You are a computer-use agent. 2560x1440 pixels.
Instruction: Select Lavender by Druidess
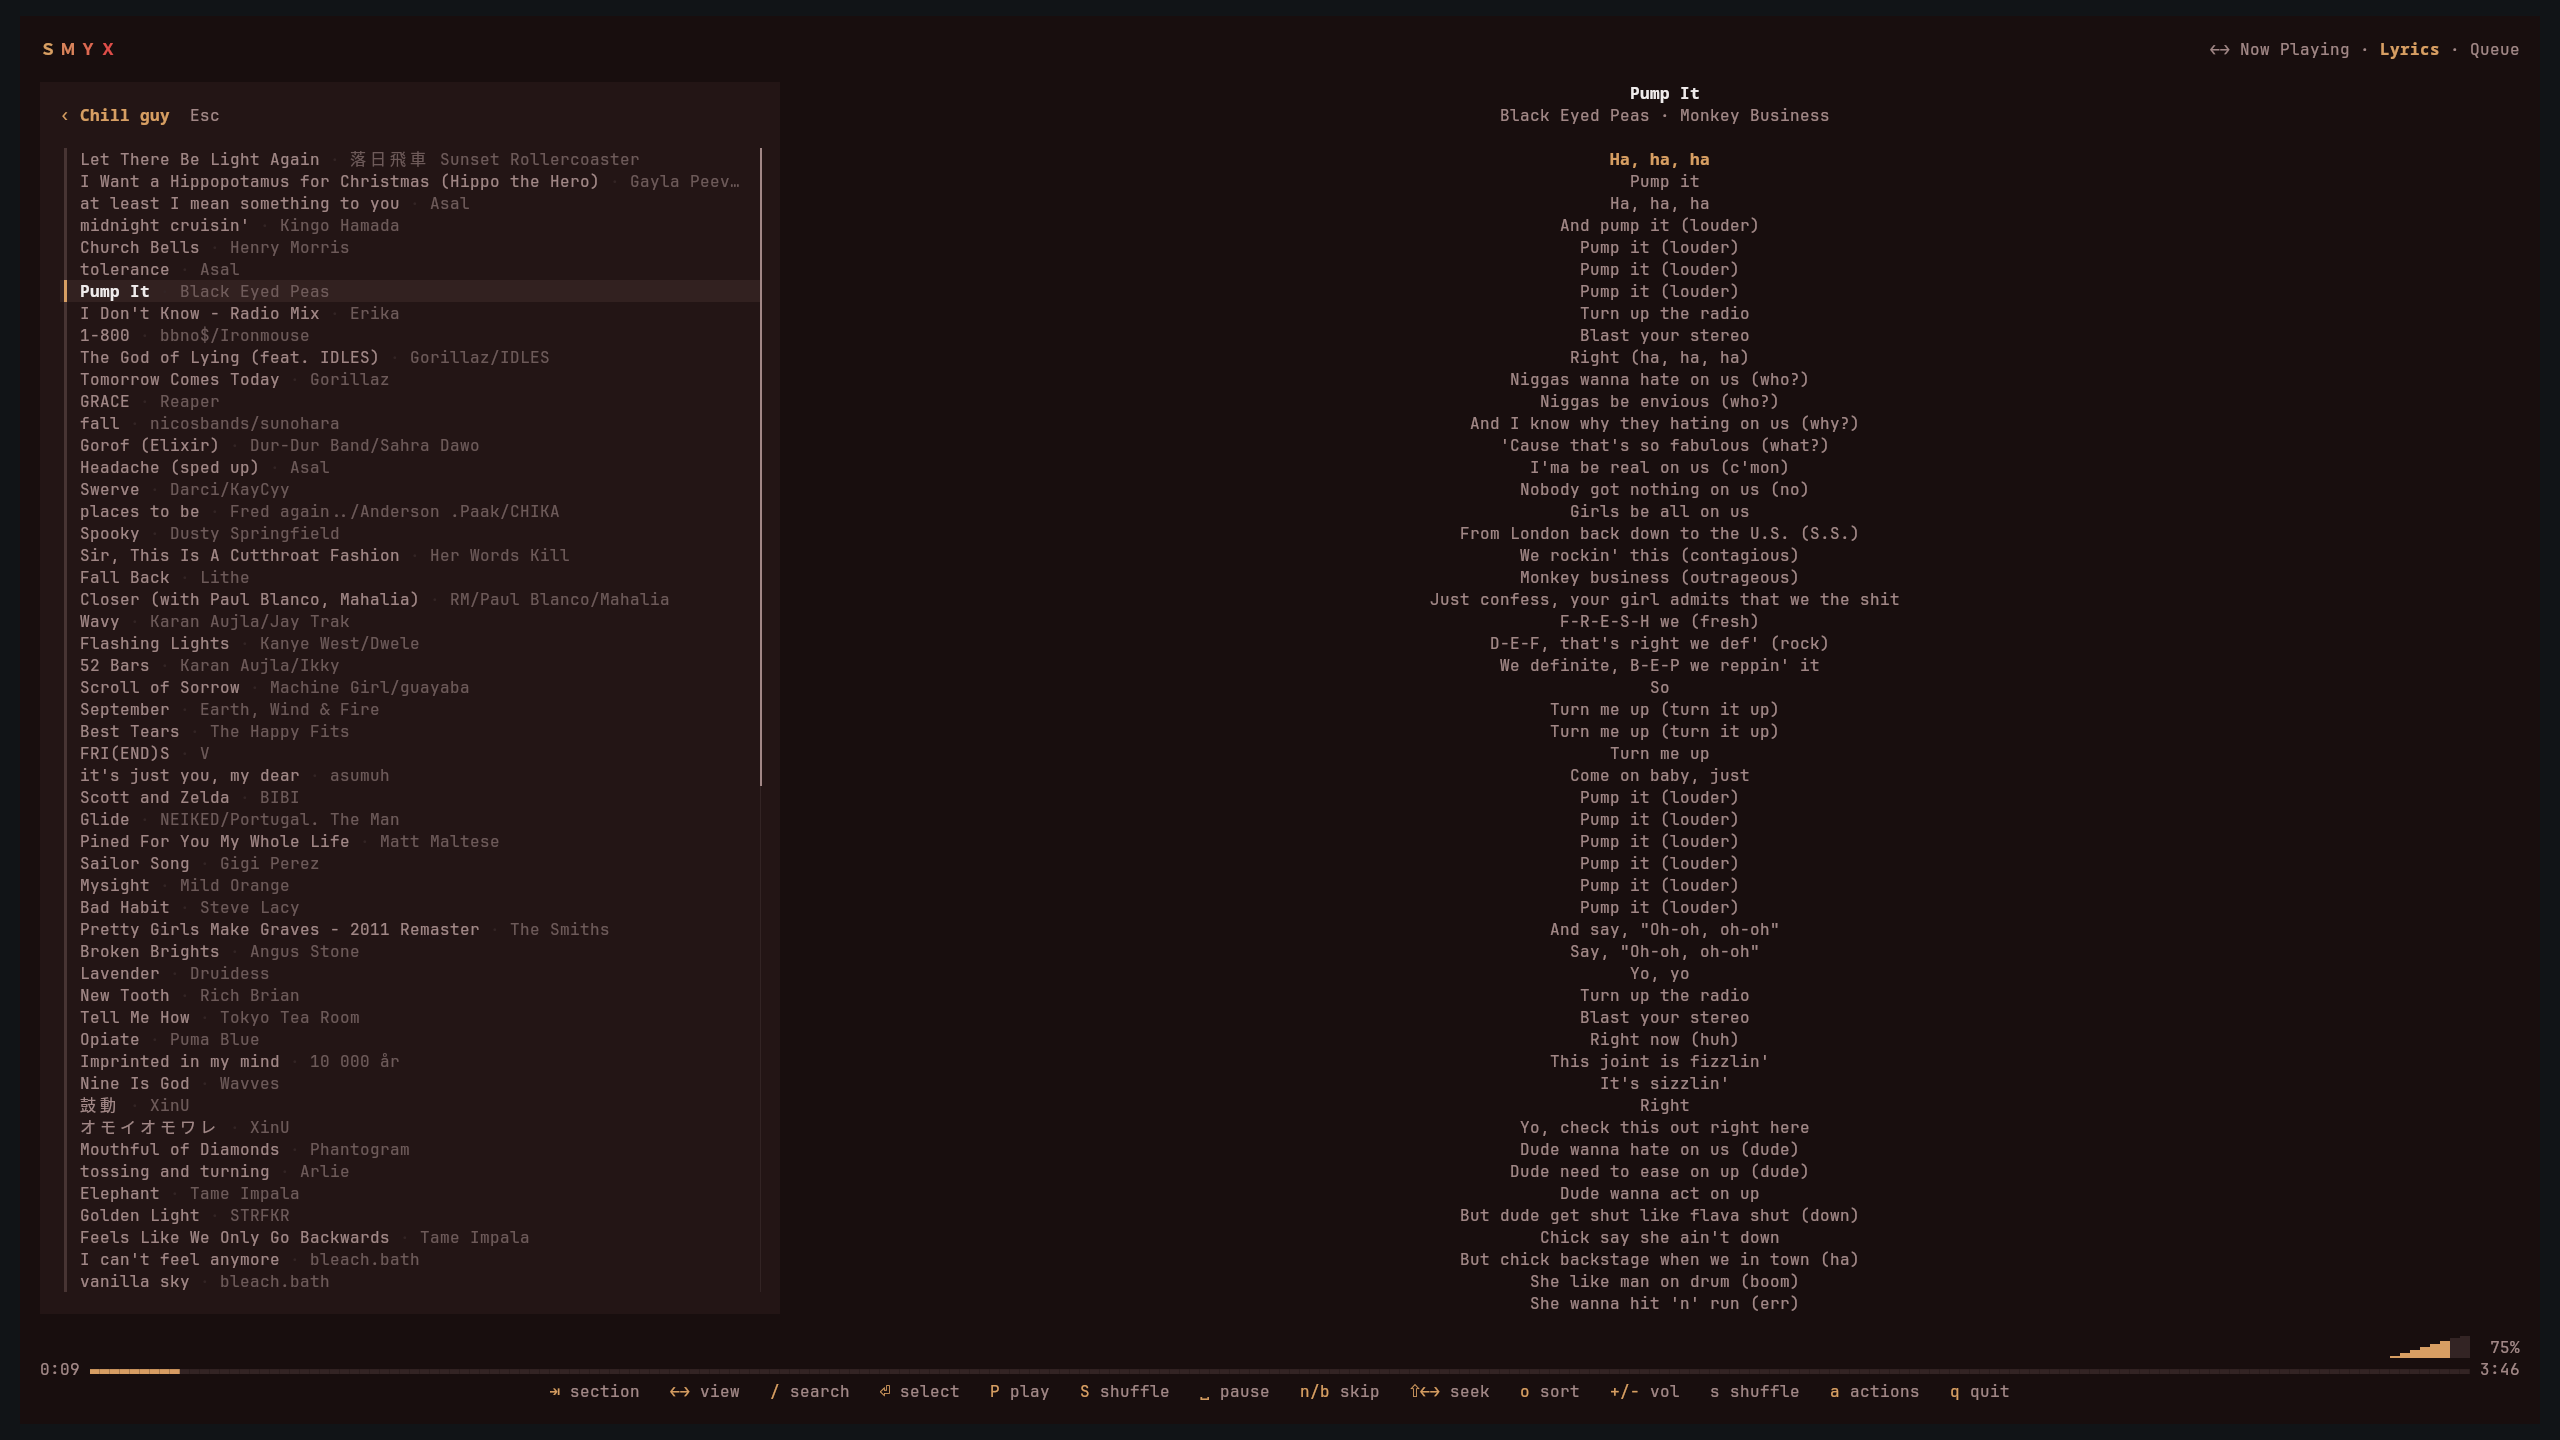click(412, 974)
